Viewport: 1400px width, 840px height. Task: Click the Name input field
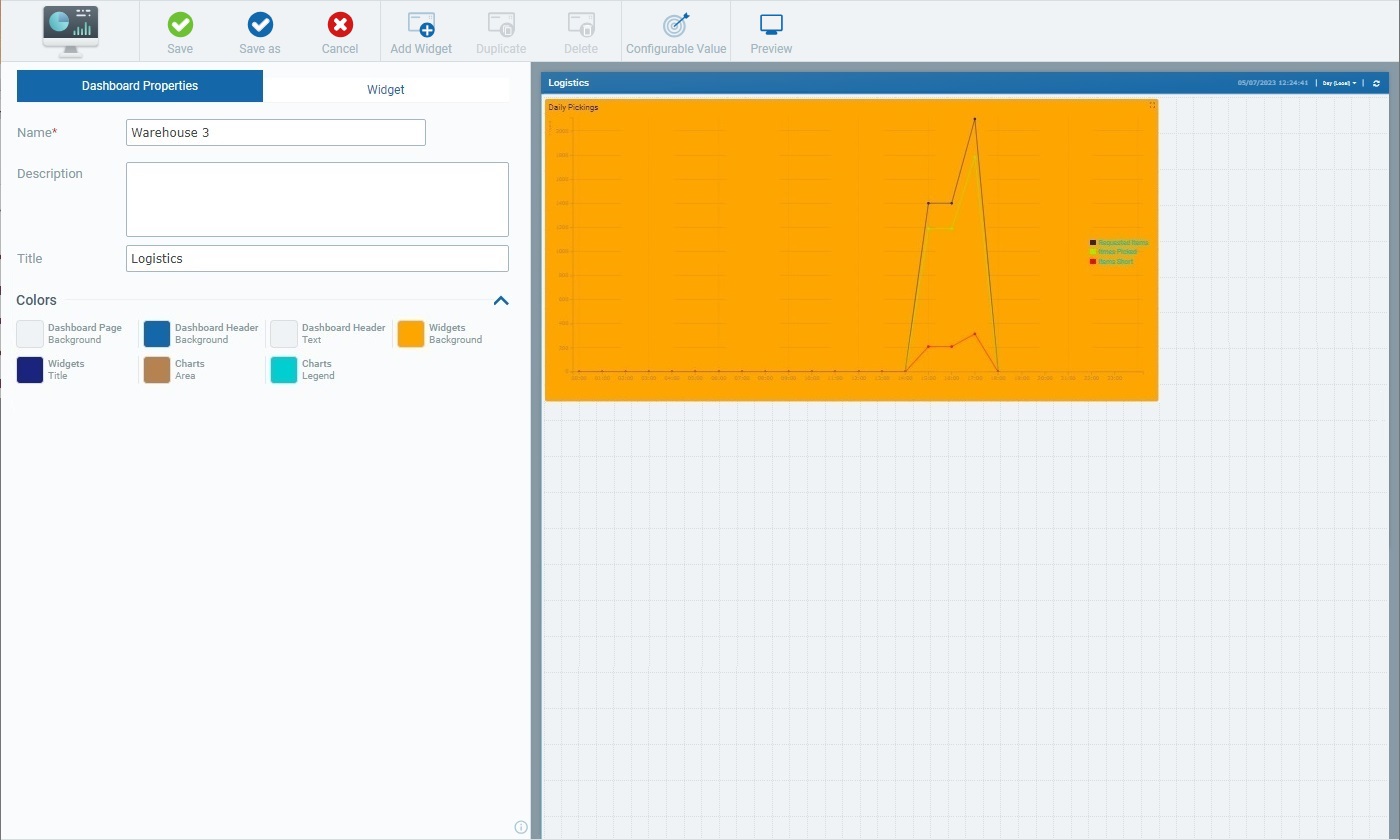pos(276,132)
